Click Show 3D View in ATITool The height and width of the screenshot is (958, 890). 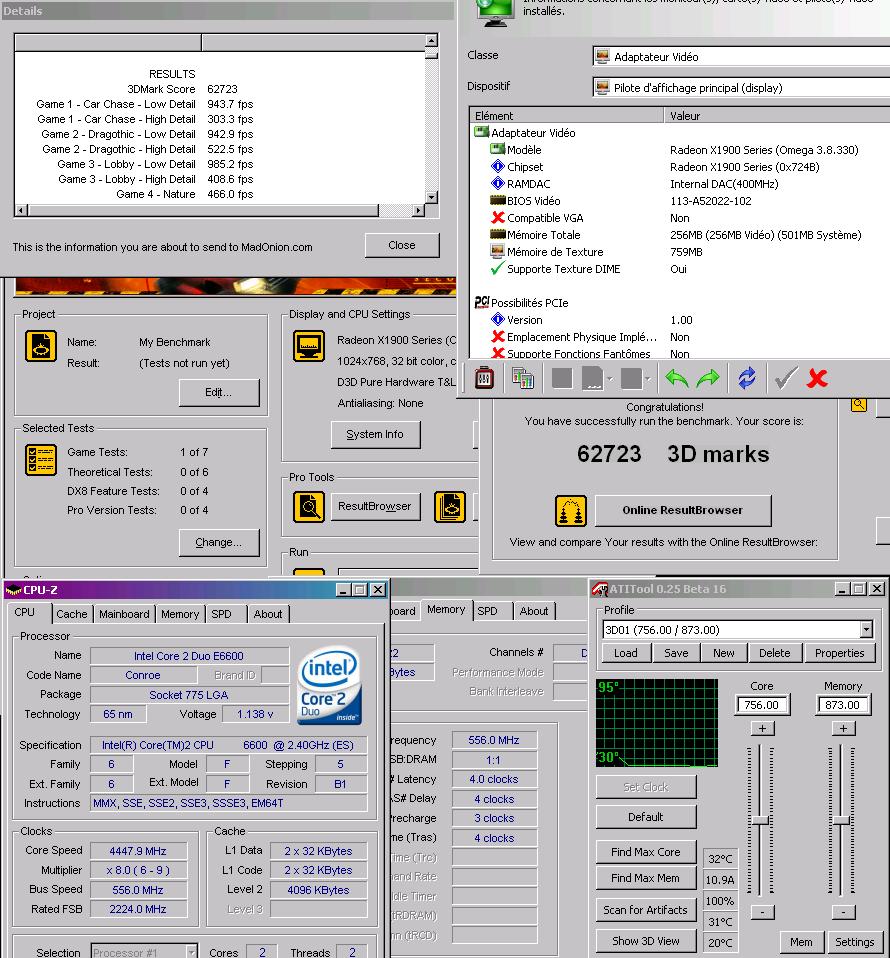point(646,941)
